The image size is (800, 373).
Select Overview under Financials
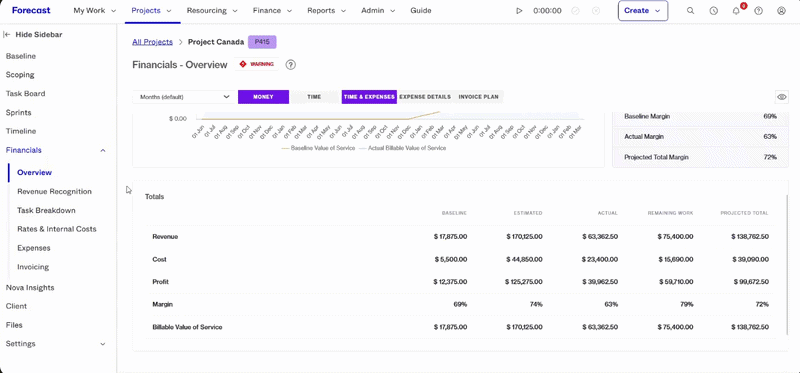click(35, 172)
